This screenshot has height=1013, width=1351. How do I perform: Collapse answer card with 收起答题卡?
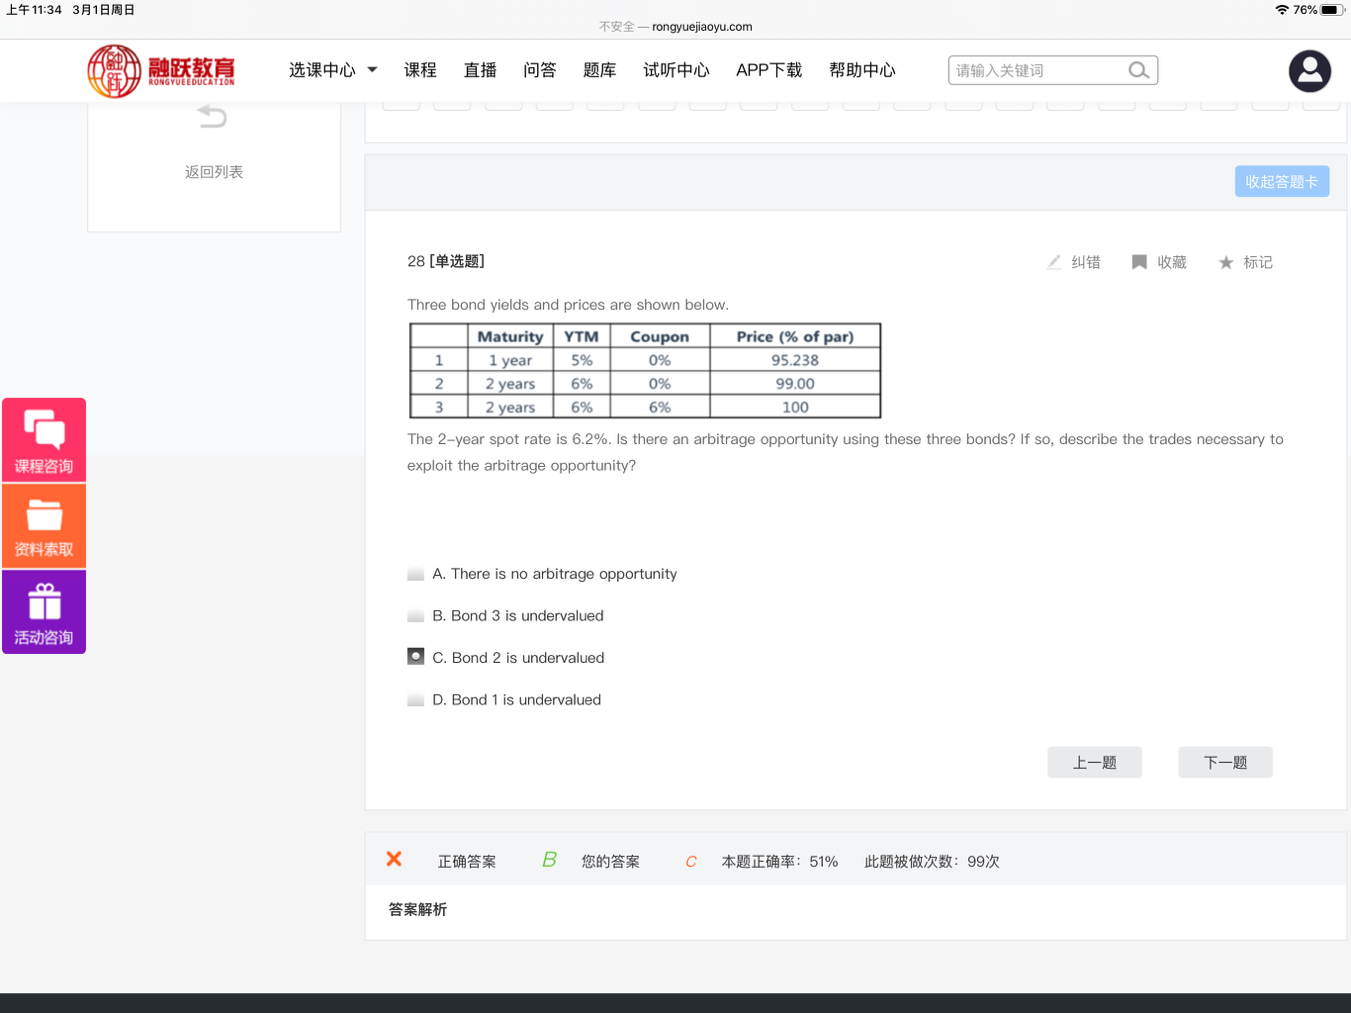(1281, 181)
